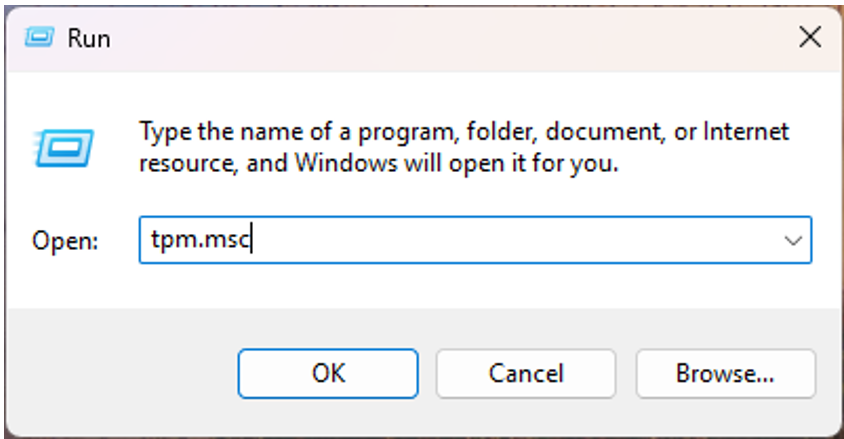Viewport: 844px width, 439px height.
Task: Expand the Open command history dropdown
Action: tap(793, 241)
